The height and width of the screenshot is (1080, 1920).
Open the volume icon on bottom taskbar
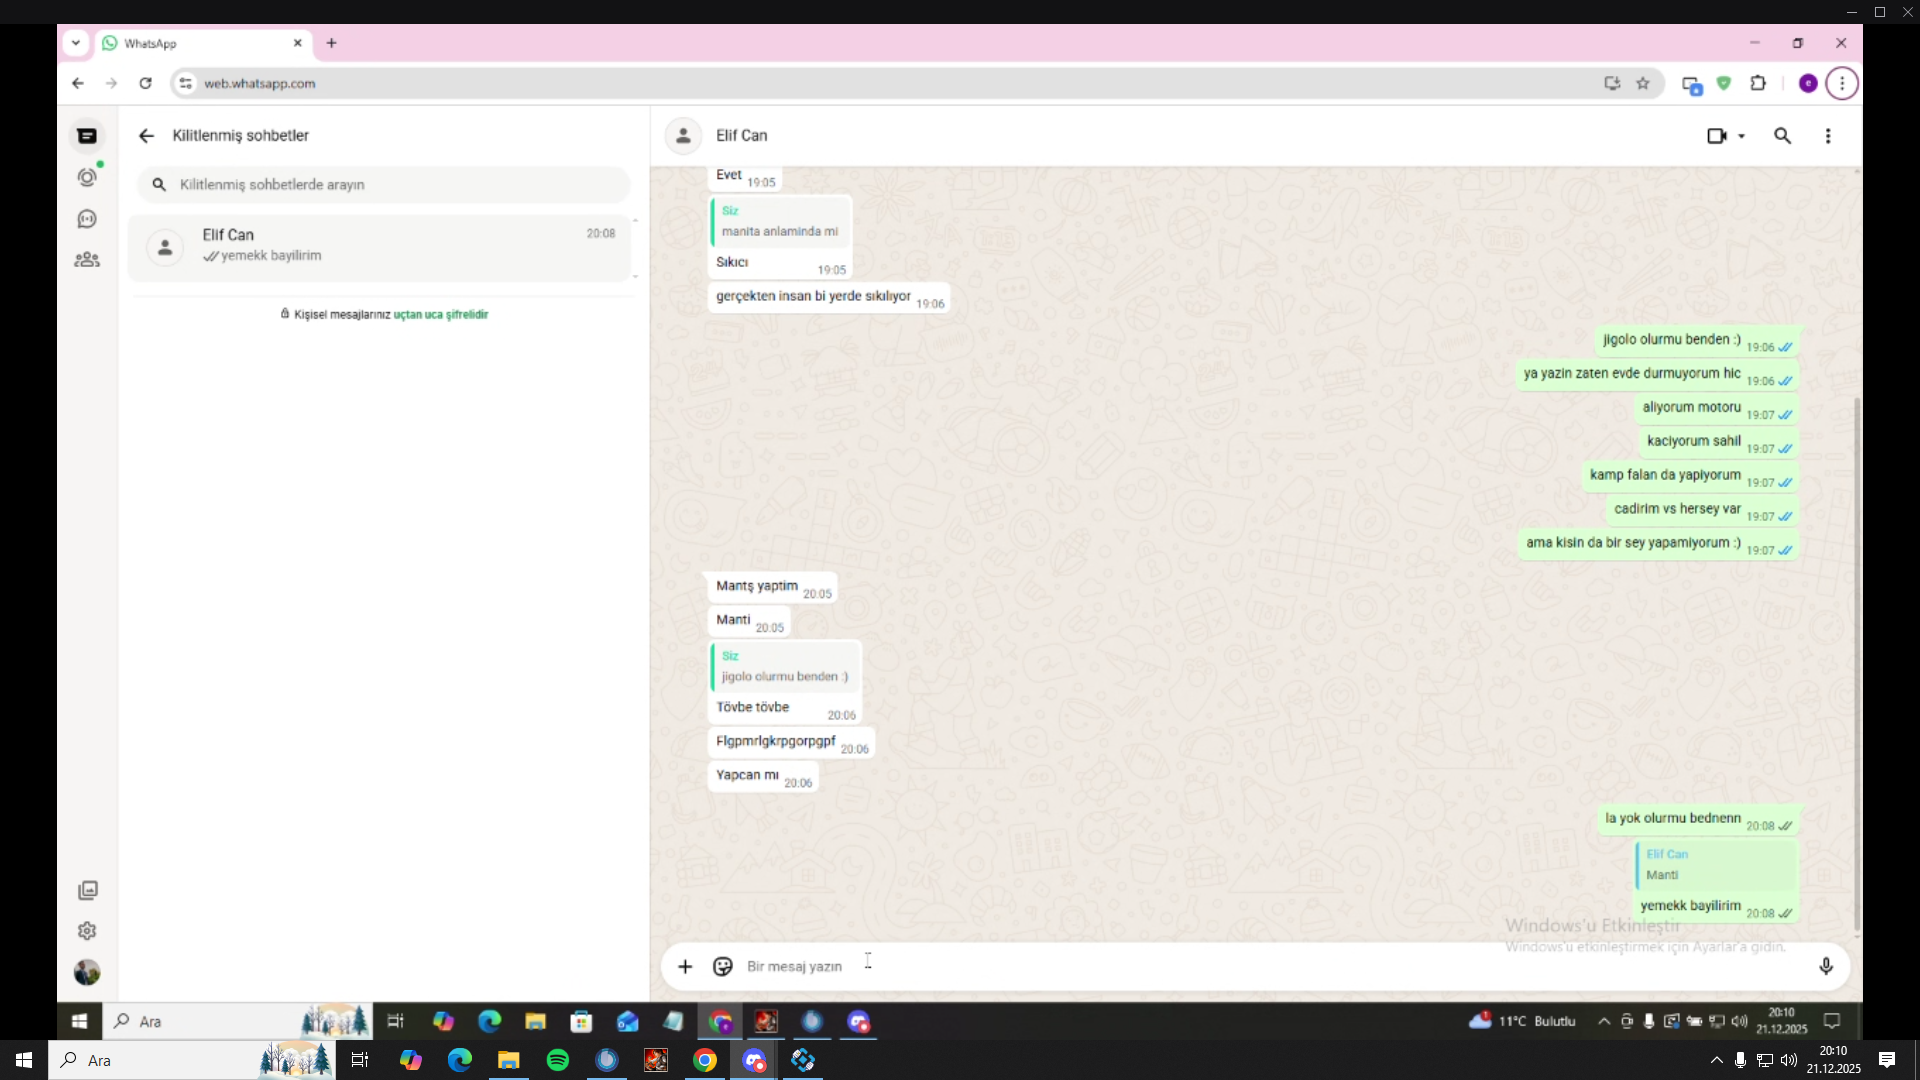(1789, 1060)
